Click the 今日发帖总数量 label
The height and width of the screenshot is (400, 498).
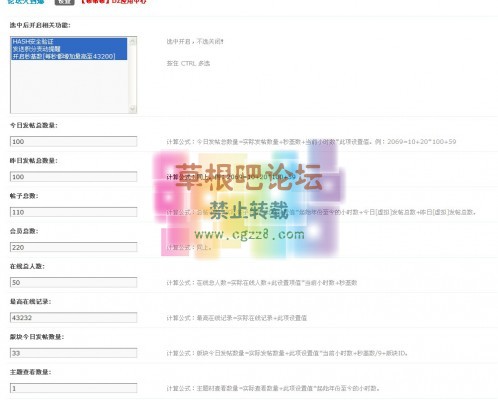34,125
